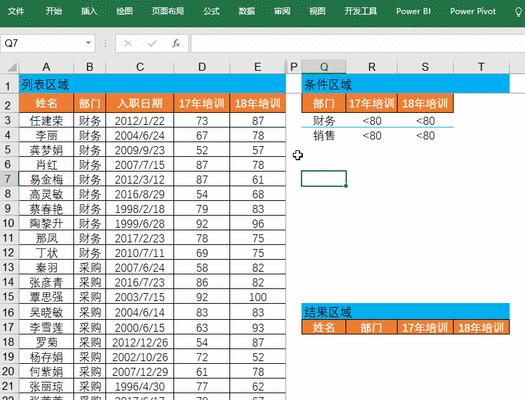
Task: Click 17年培训 header in criteria area
Action: pyautogui.click(x=372, y=103)
